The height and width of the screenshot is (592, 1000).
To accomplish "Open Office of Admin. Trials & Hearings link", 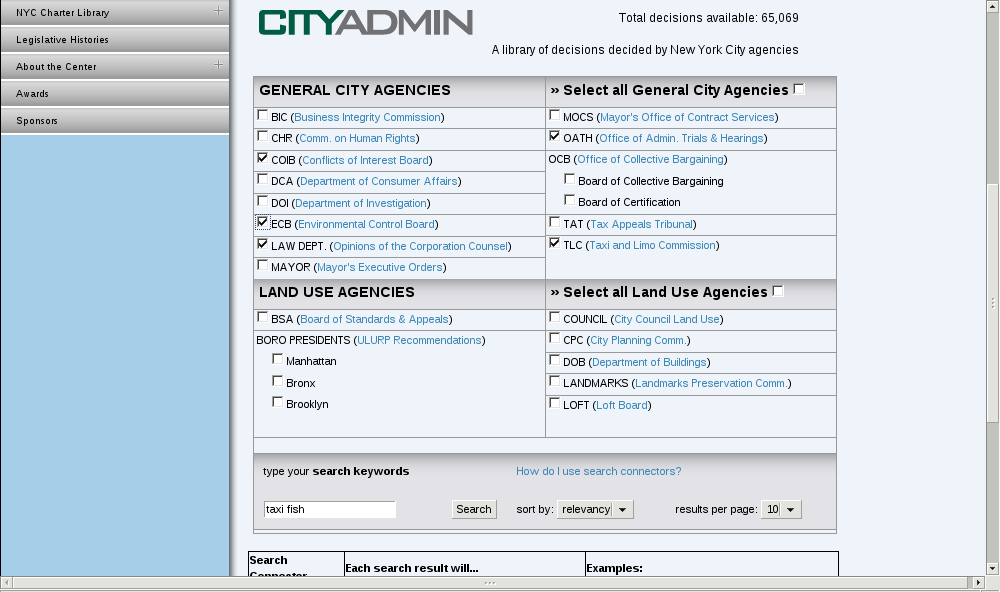I will [681, 138].
